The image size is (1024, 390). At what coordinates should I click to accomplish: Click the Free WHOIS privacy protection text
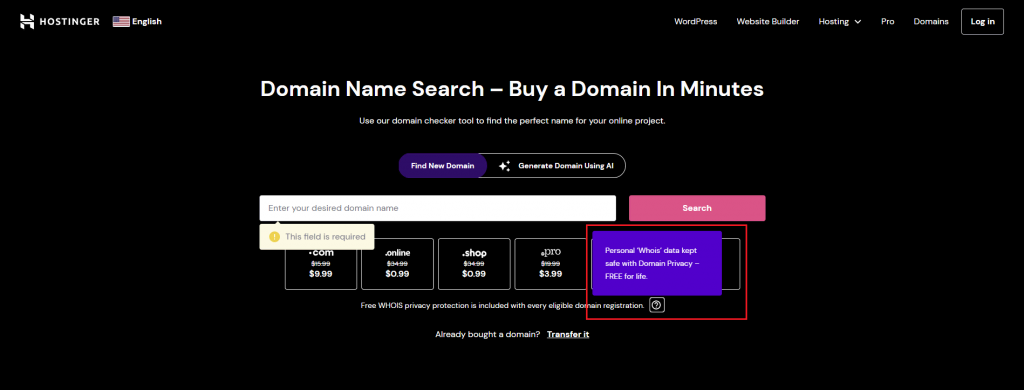[x=502, y=305]
